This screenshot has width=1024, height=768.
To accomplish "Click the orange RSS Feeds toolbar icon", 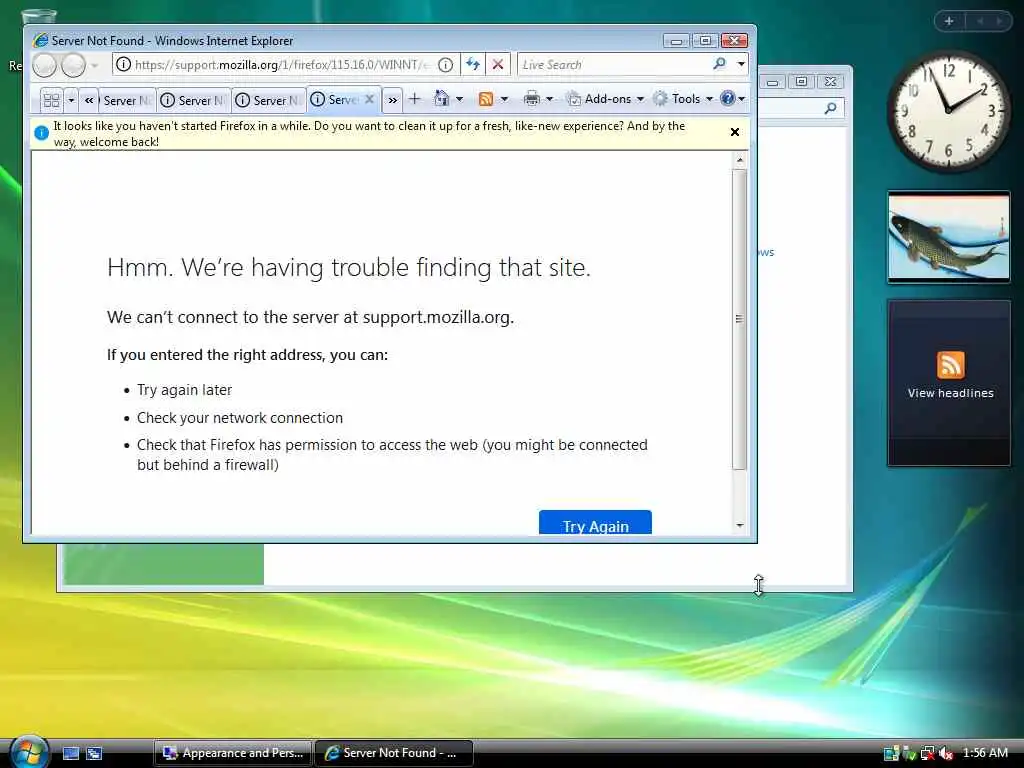I will 486,99.
